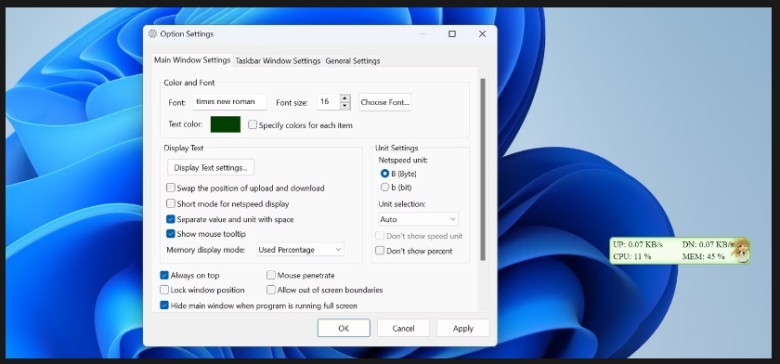Click the gear icon in Option Settings title
The width and height of the screenshot is (780, 364).
[x=153, y=34]
